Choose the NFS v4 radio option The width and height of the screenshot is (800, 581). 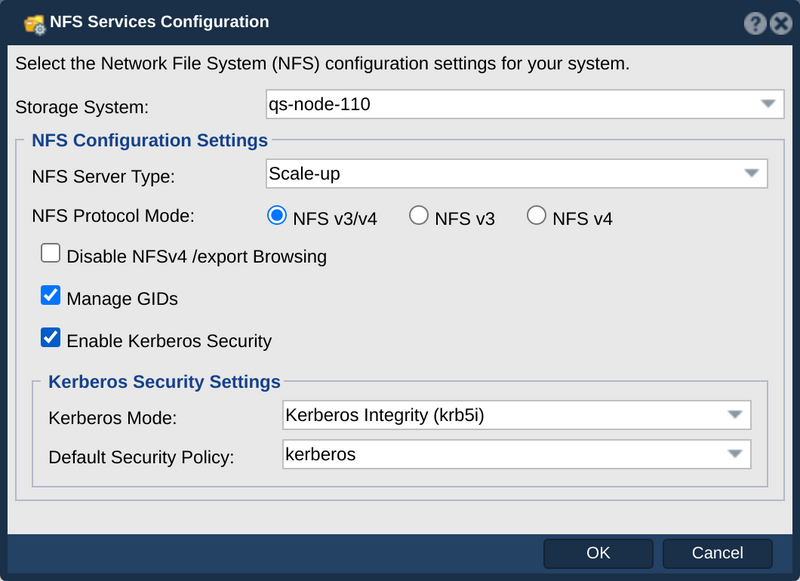click(536, 215)
